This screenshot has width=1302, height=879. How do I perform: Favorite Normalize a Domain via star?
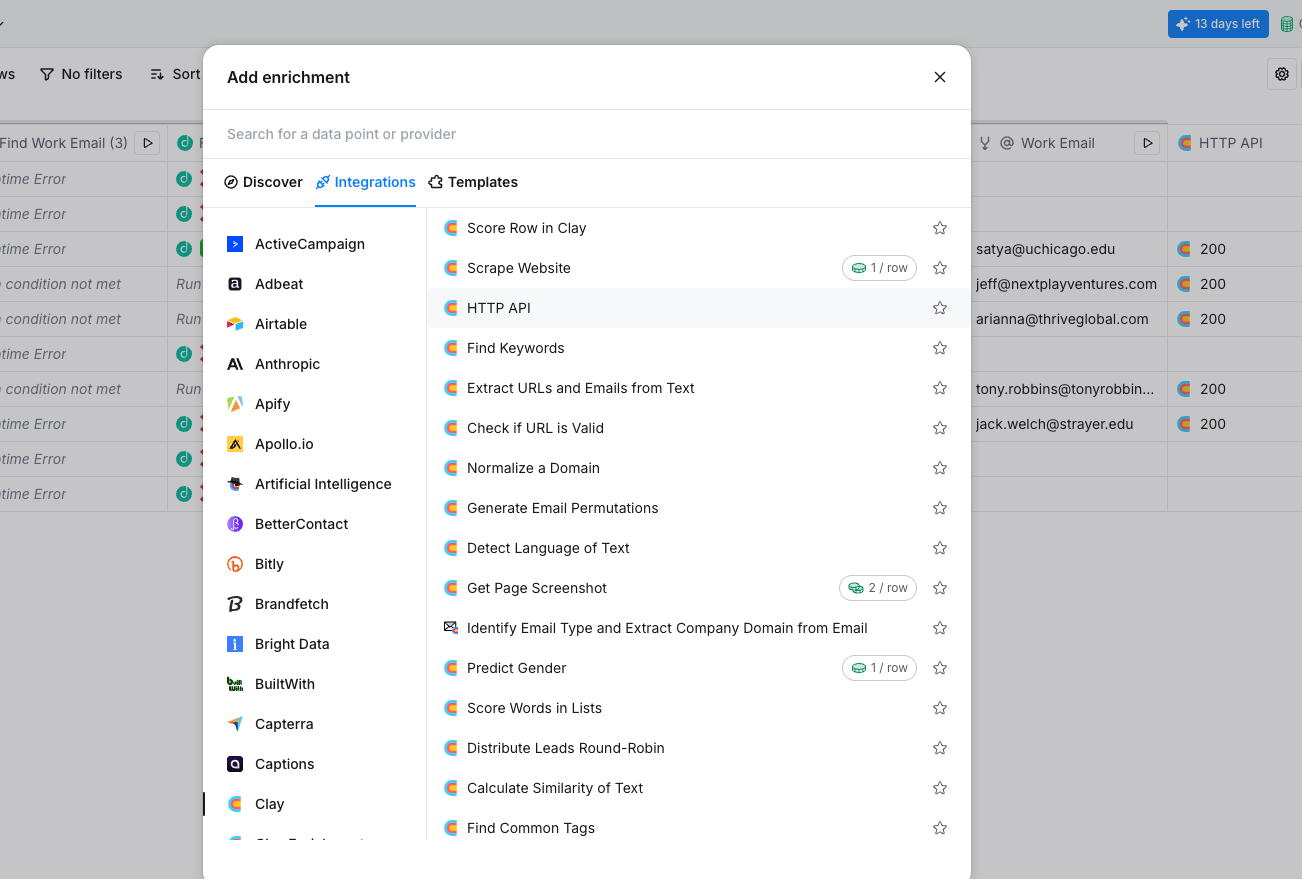pyautogui.click(x=940, y=468)
